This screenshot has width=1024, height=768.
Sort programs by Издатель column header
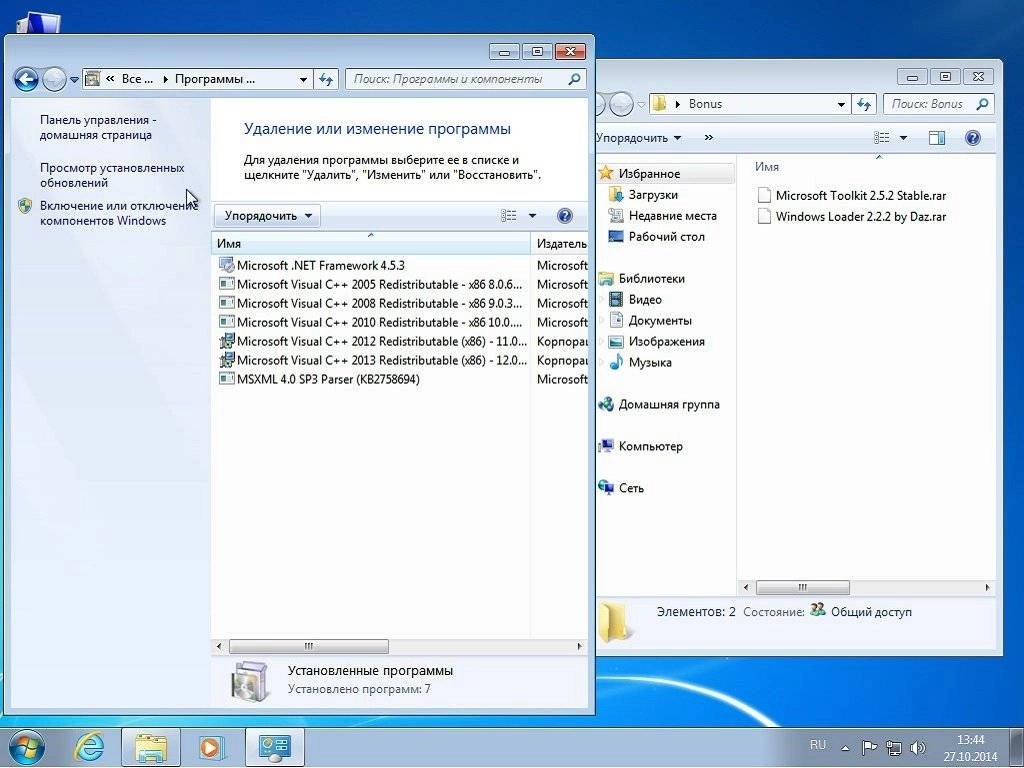pyautogui.click(x=560, y=244)
